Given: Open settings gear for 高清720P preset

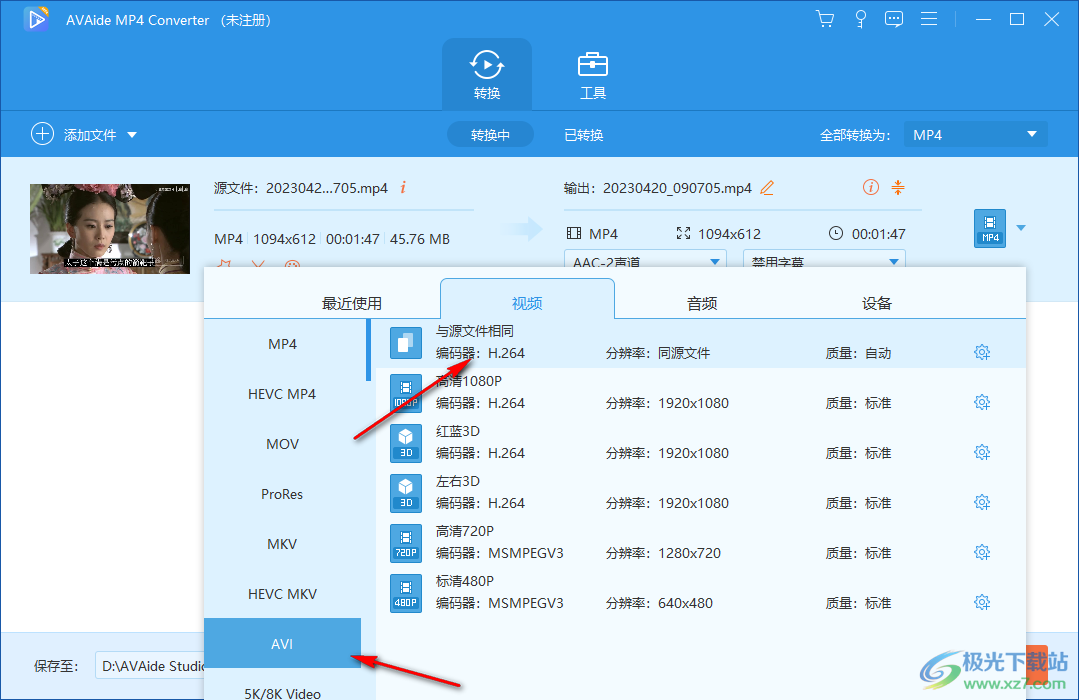Looking at the screenshot, I should pyautogui.click(x=982, y=552).
